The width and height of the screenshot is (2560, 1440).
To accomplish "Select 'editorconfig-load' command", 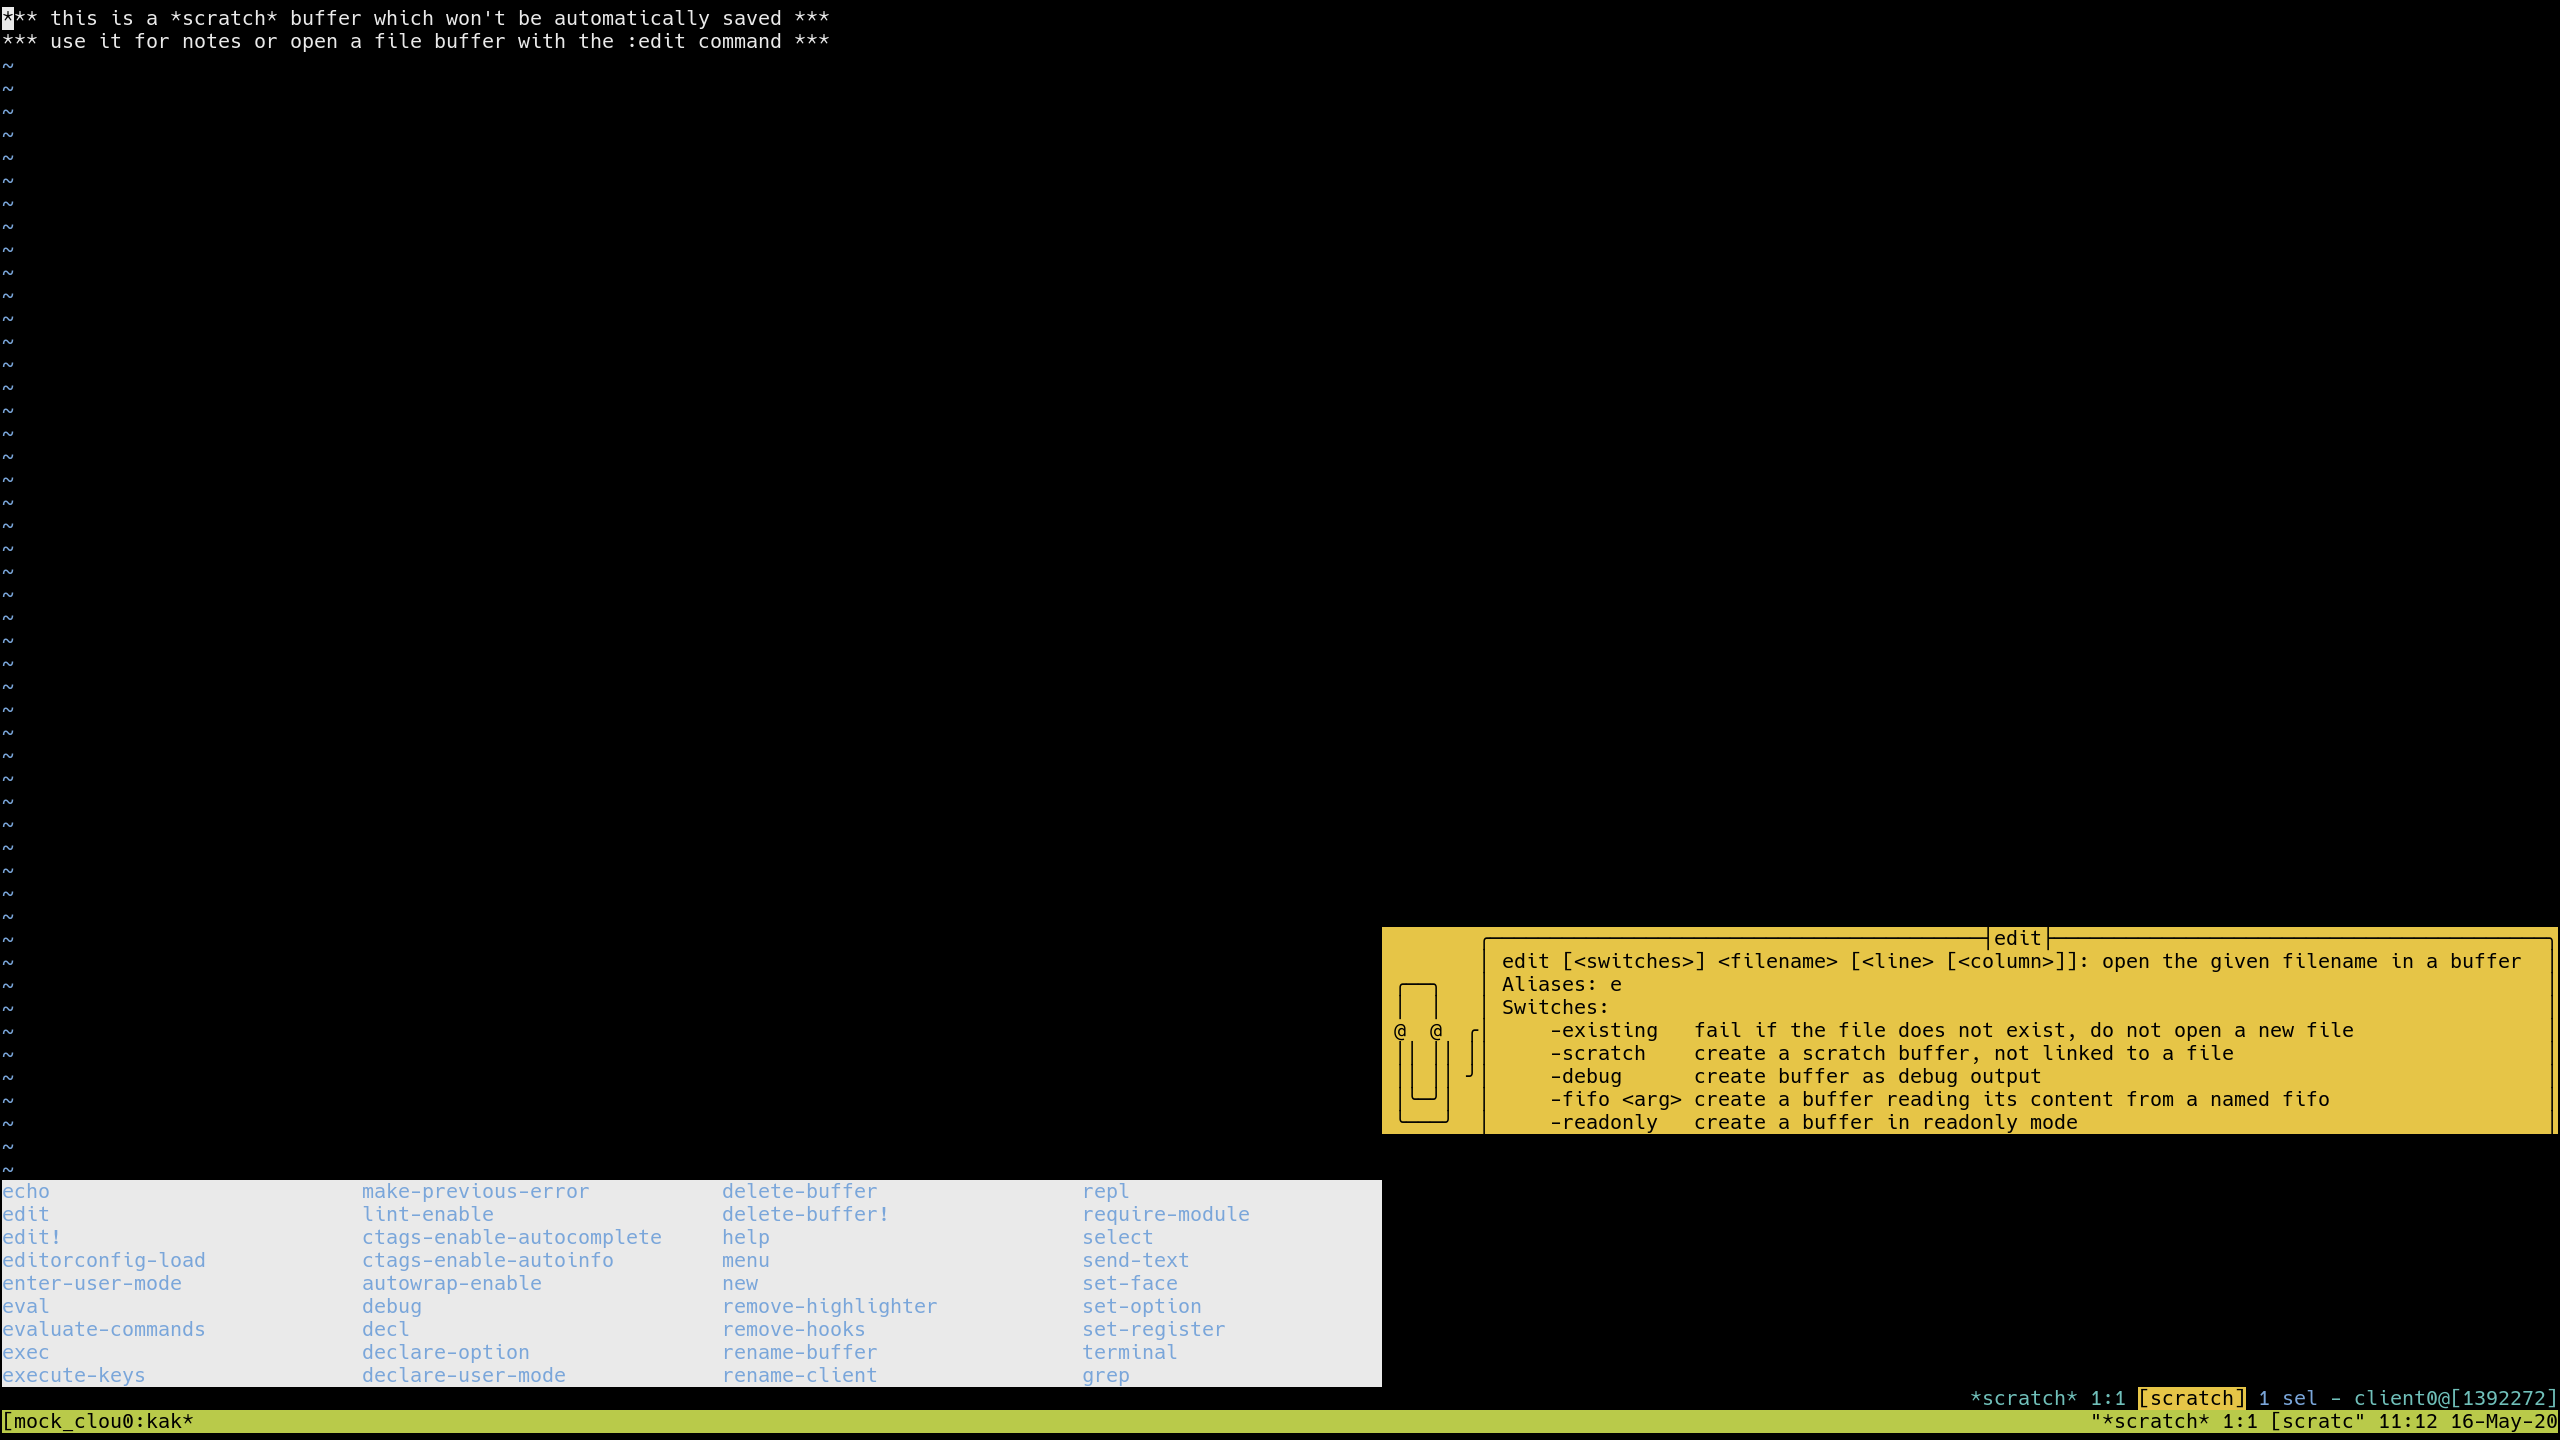I will [x=104, y=1260].
